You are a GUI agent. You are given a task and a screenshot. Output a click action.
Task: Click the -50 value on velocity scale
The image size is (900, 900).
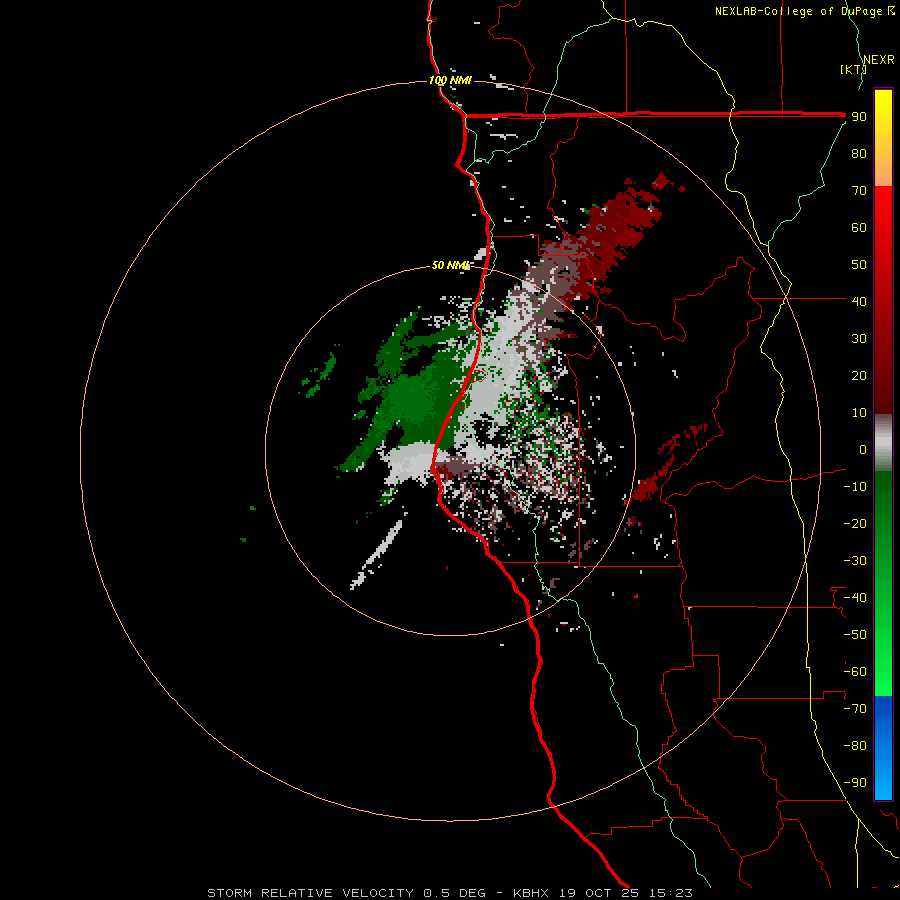pyautogui.click(x=855, y=635)
